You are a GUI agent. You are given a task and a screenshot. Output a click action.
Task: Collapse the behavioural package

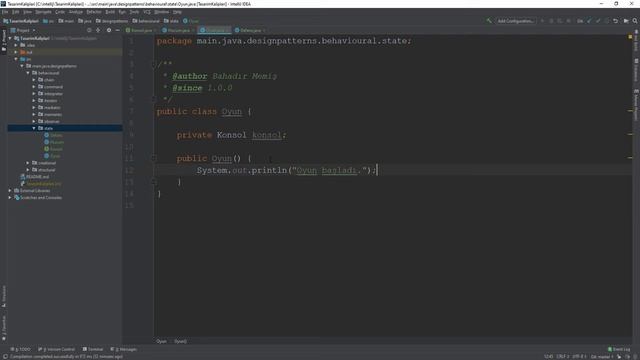tap(28, 73)
